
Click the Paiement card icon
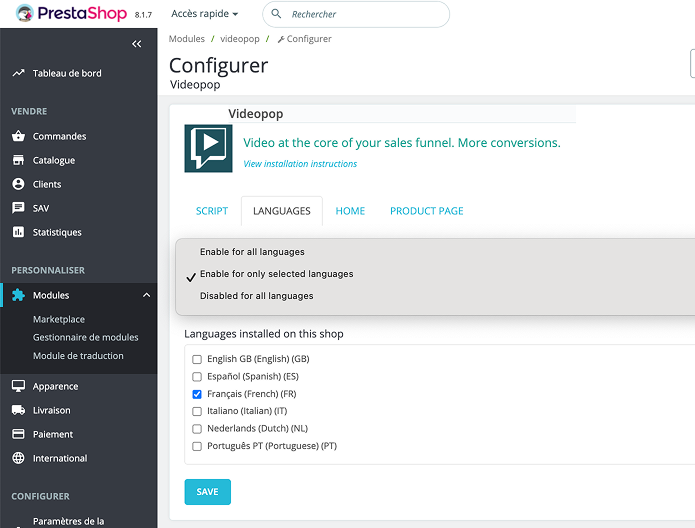[x=18, y=434]
